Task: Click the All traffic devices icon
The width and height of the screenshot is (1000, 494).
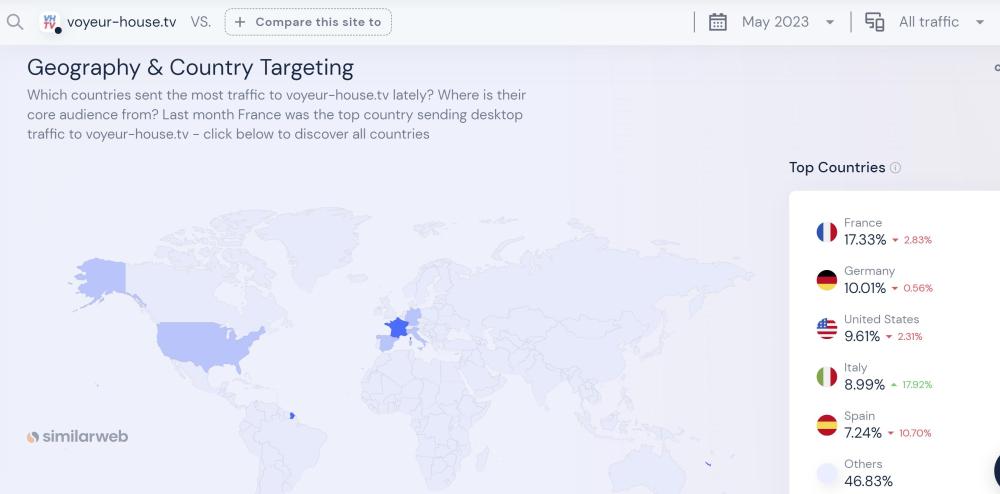Action: (x=874, y=22)
